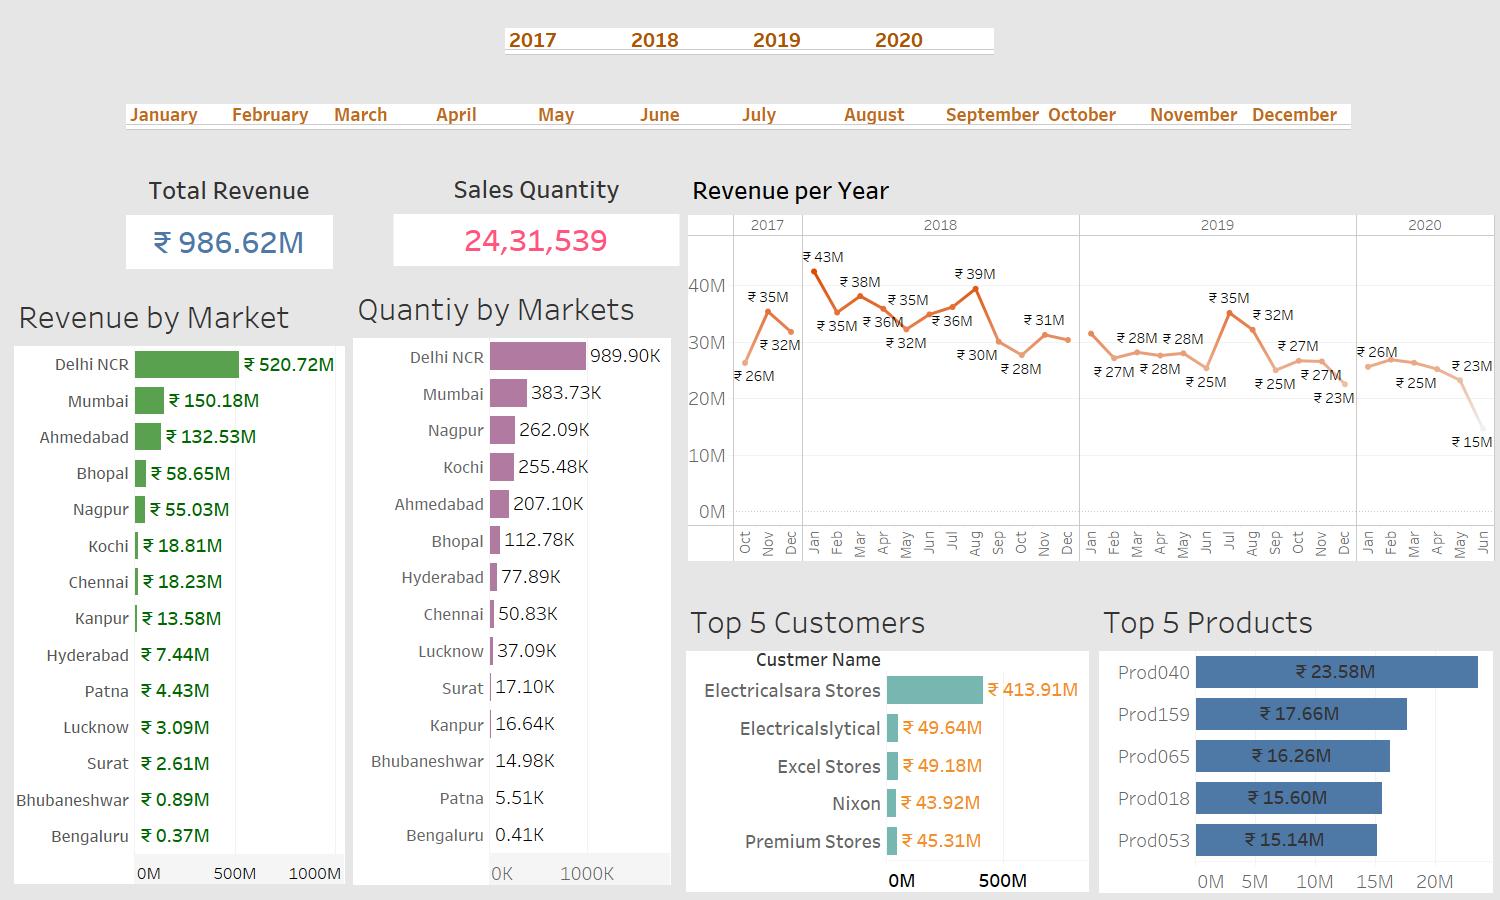
Task: Click the Total Revenue value
Action: (x=228, y=242)
